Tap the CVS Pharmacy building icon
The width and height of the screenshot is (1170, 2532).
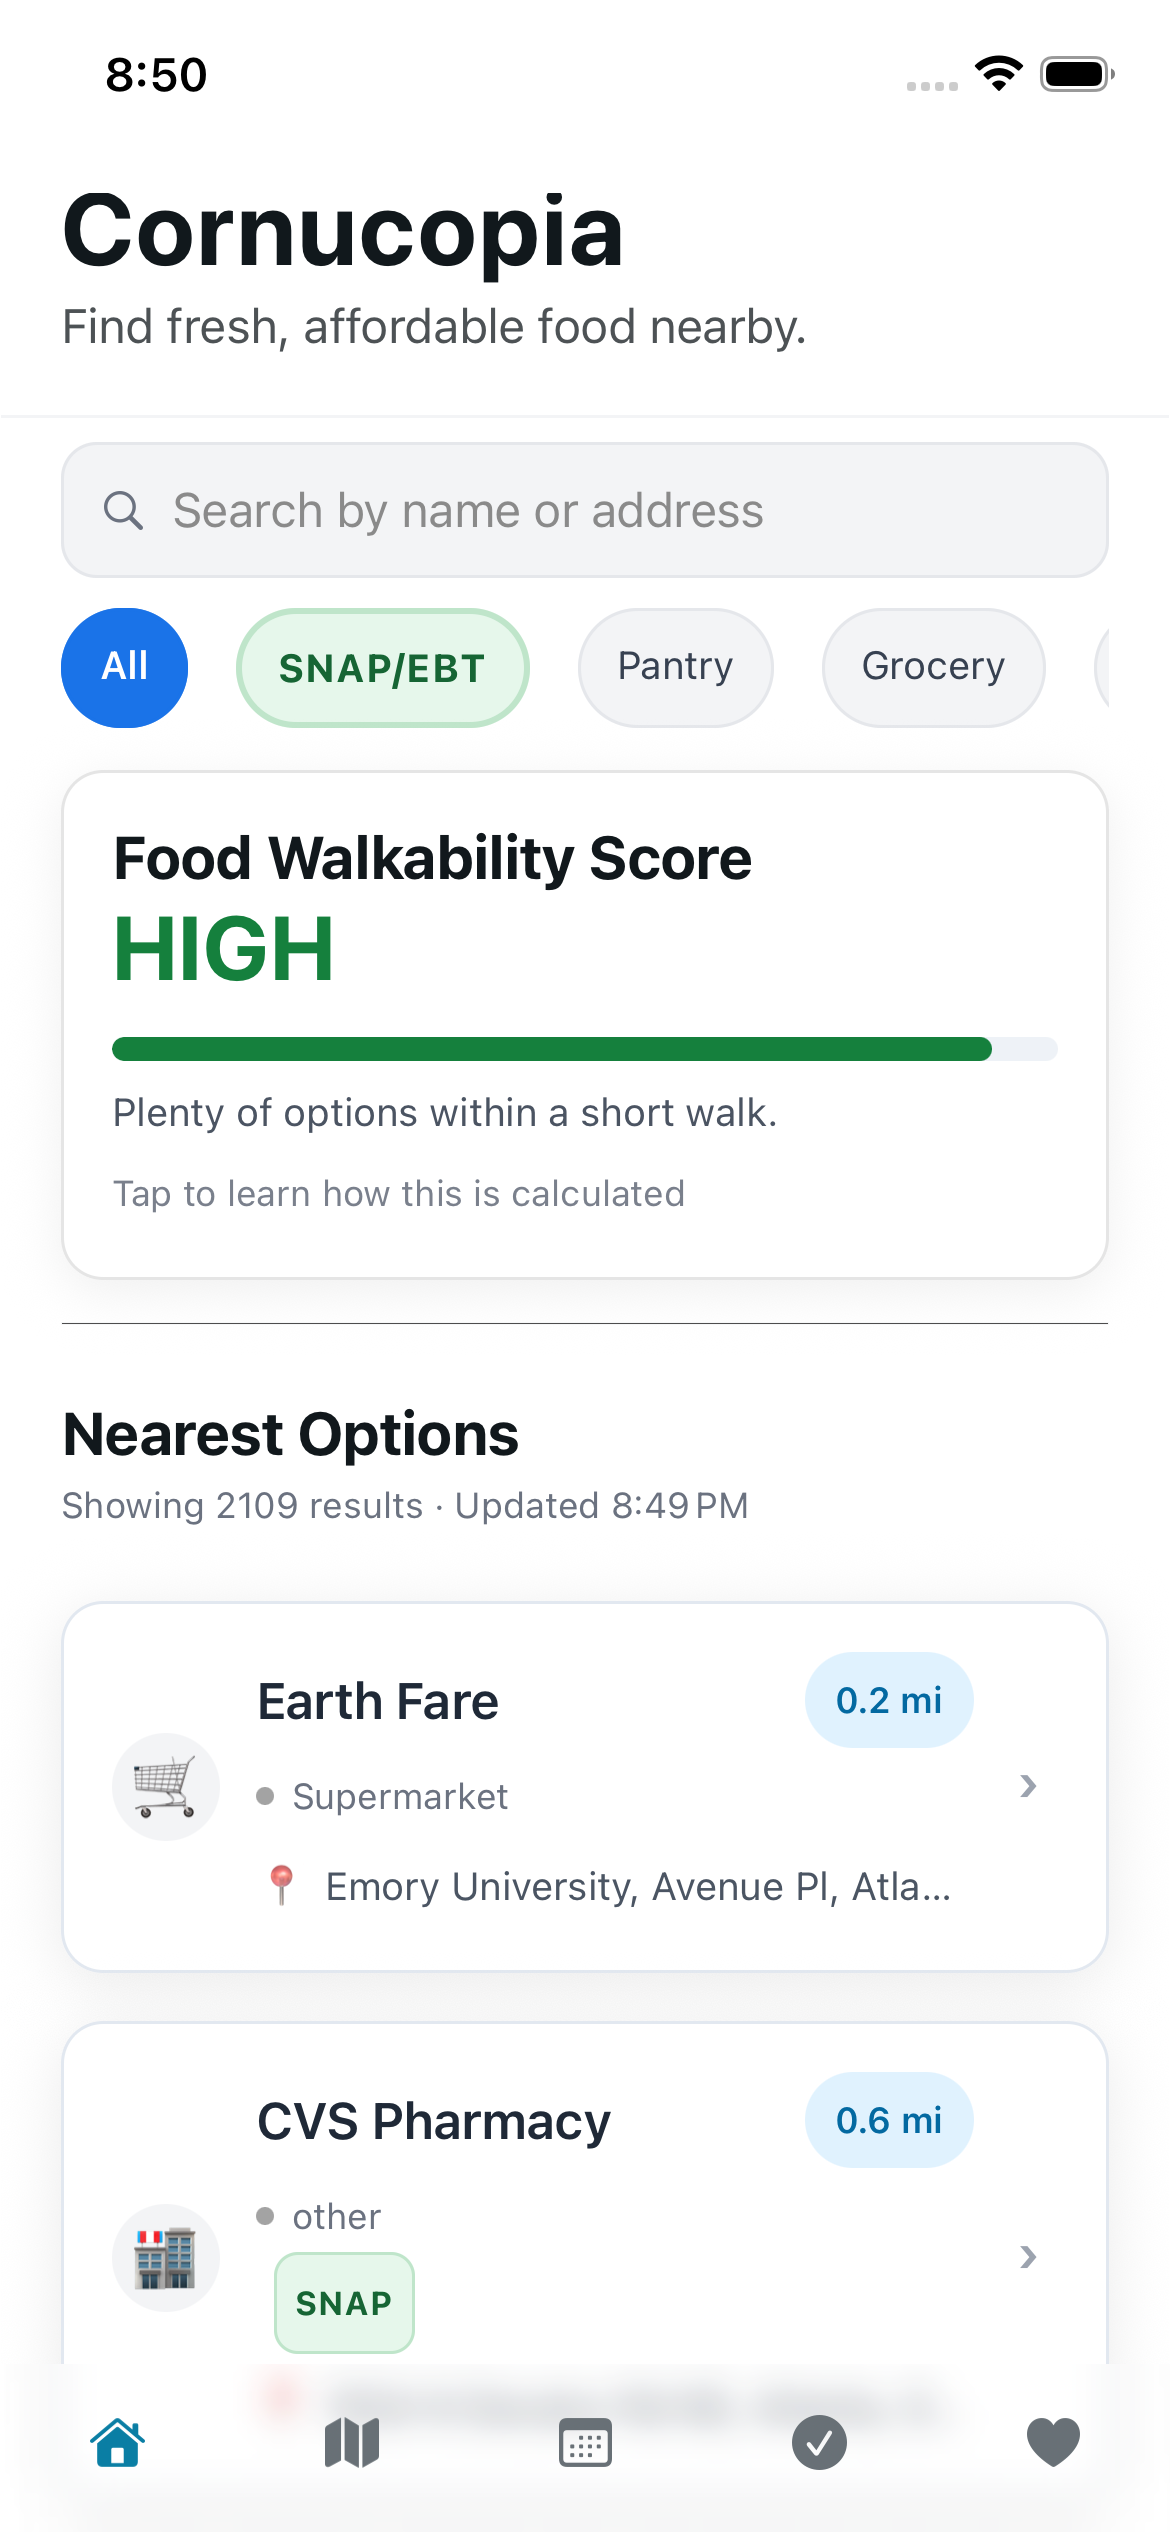166,2258
